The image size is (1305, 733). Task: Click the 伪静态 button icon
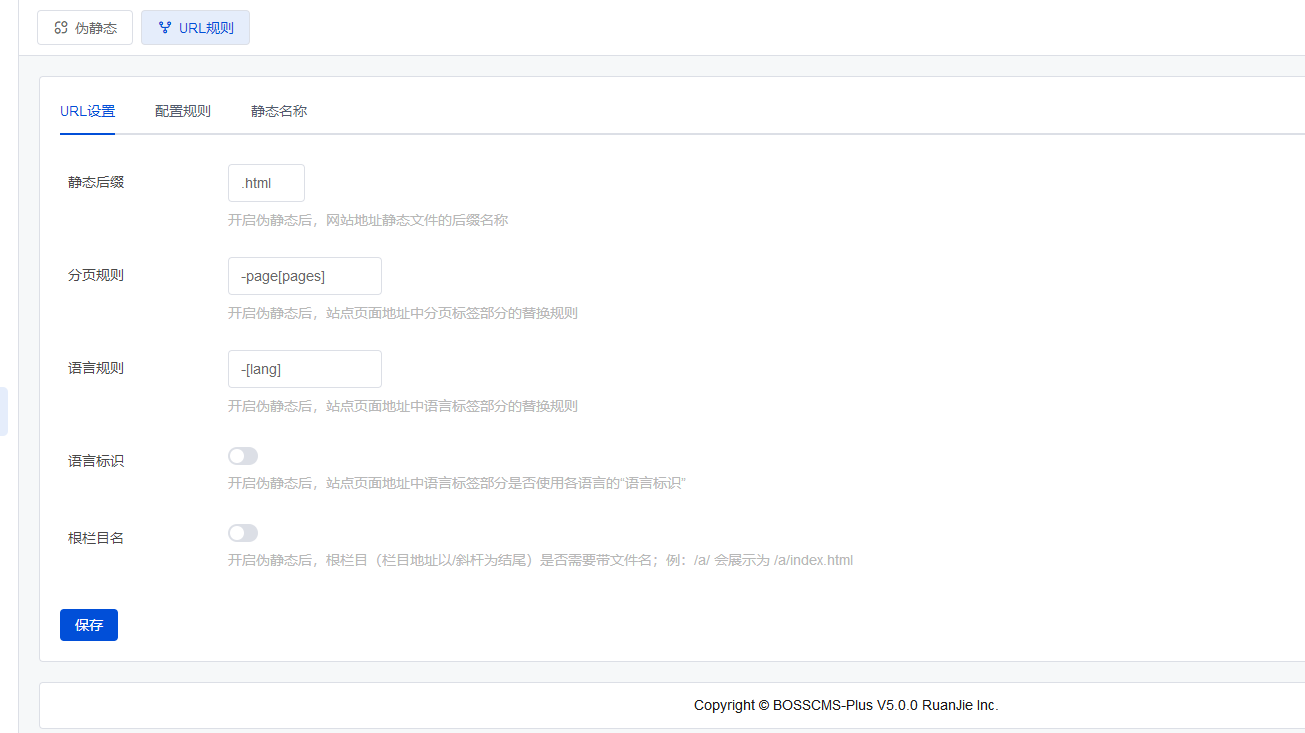tap(61, 28)
